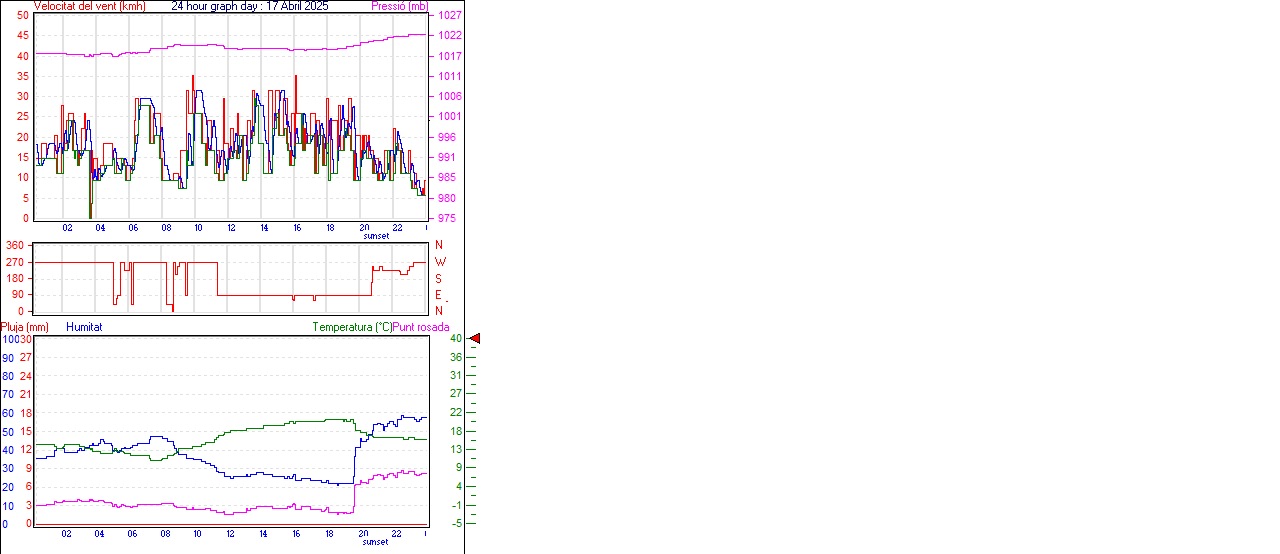The image size is (1280, 554).
Task: Click hour 22 label under temperature chart
Action: point(397,534)
